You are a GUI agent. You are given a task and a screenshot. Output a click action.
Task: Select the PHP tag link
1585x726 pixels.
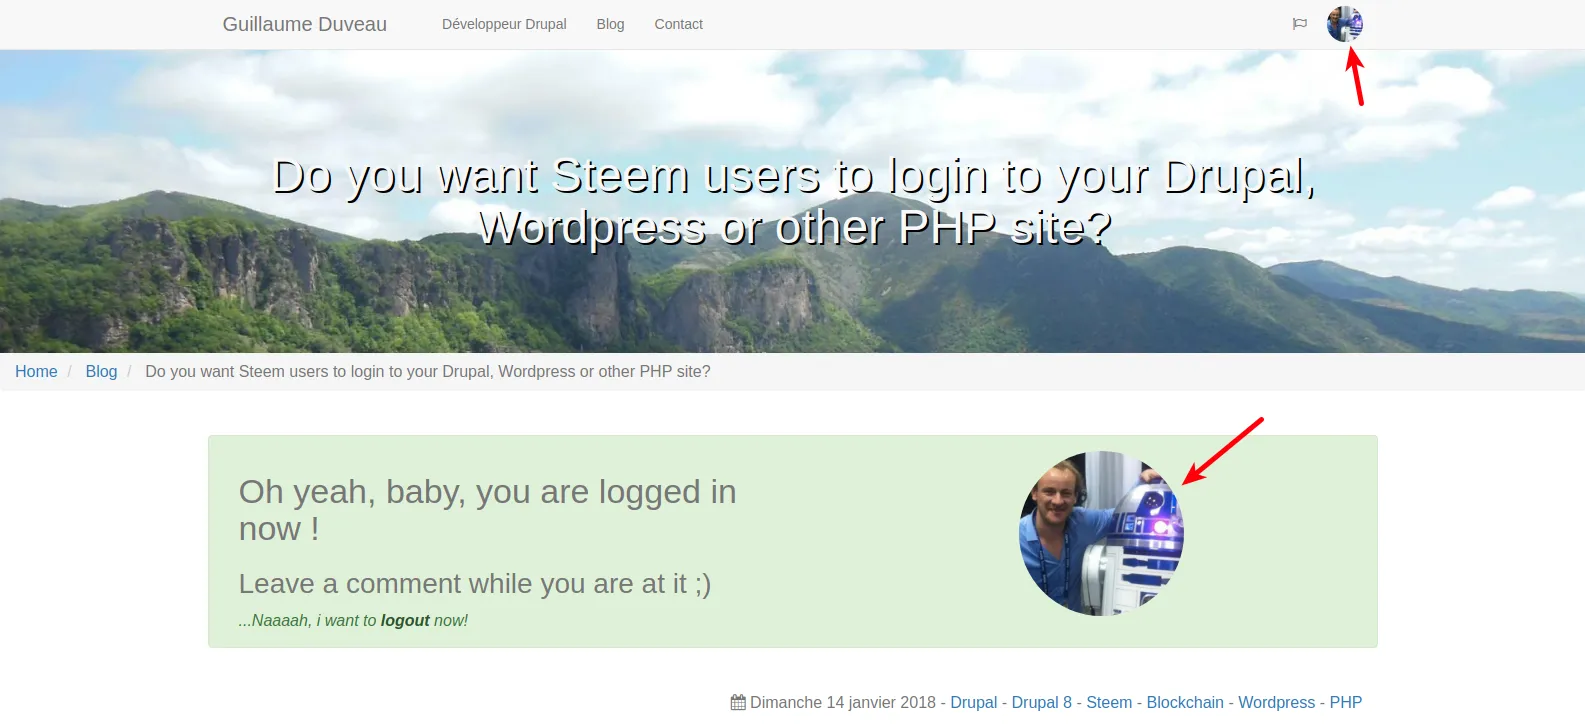point(1345,702)
